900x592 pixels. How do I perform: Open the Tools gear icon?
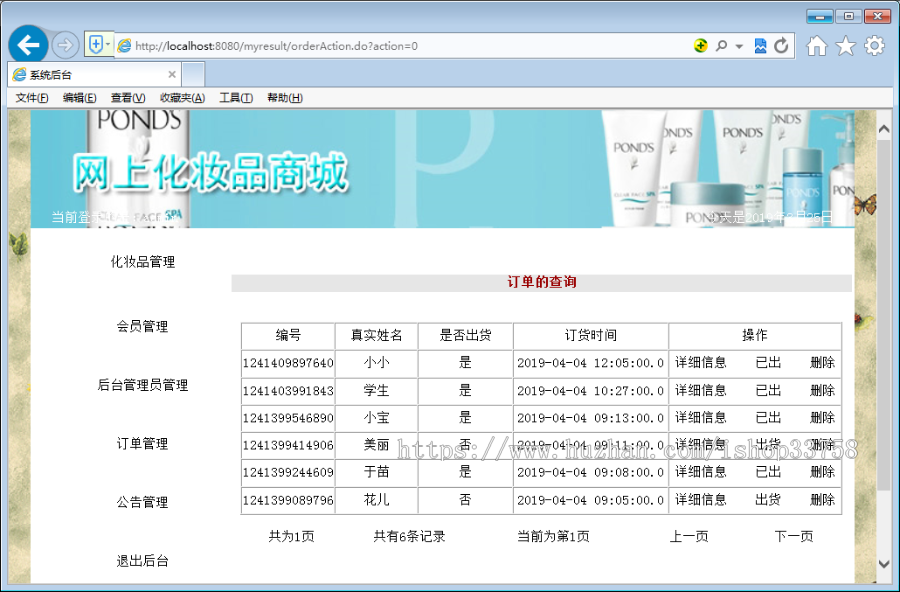click(873, 45)
